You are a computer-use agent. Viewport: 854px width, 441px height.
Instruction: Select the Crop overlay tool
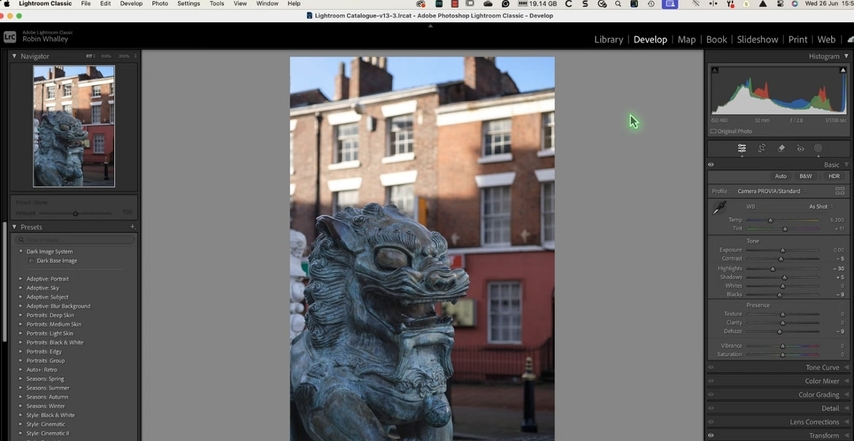pos(761,148)
